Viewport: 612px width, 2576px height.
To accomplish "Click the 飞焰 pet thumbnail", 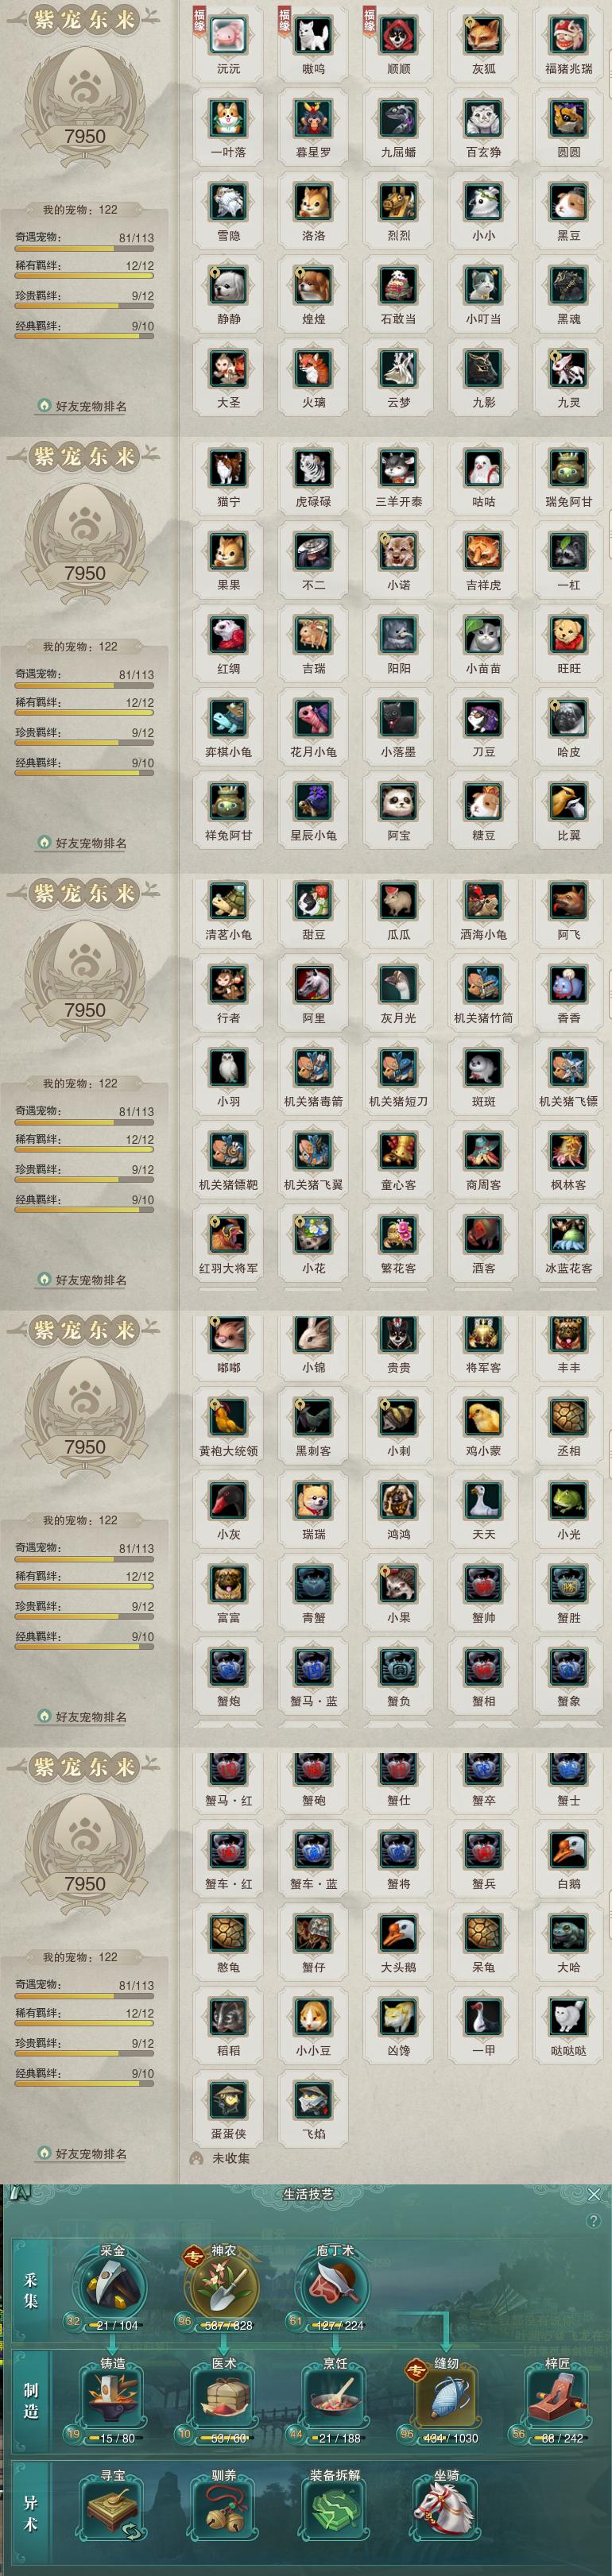I will pyautogui.click(x=314, y=2101).
